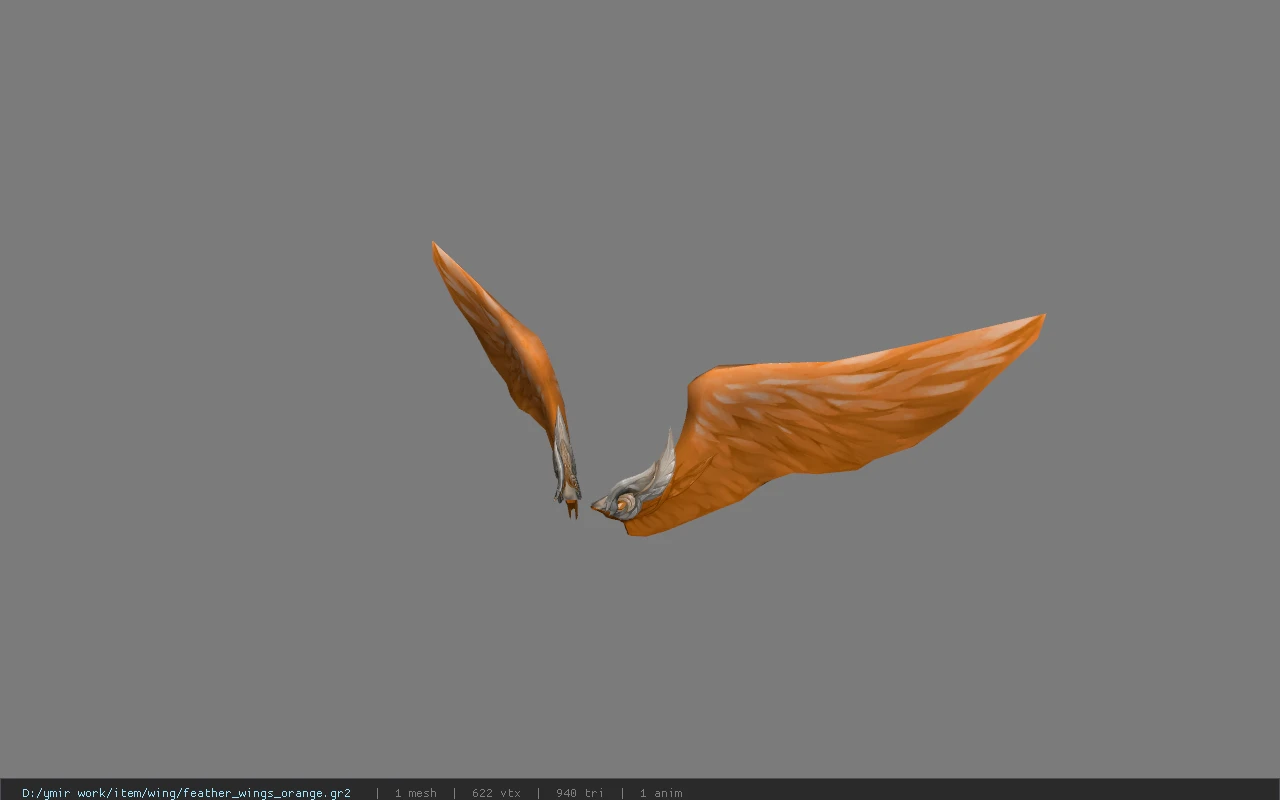Click the '1 mesh' status bar entry
Image resolution: width=1280 pixels, height=800 pixels.
[415, 793]
